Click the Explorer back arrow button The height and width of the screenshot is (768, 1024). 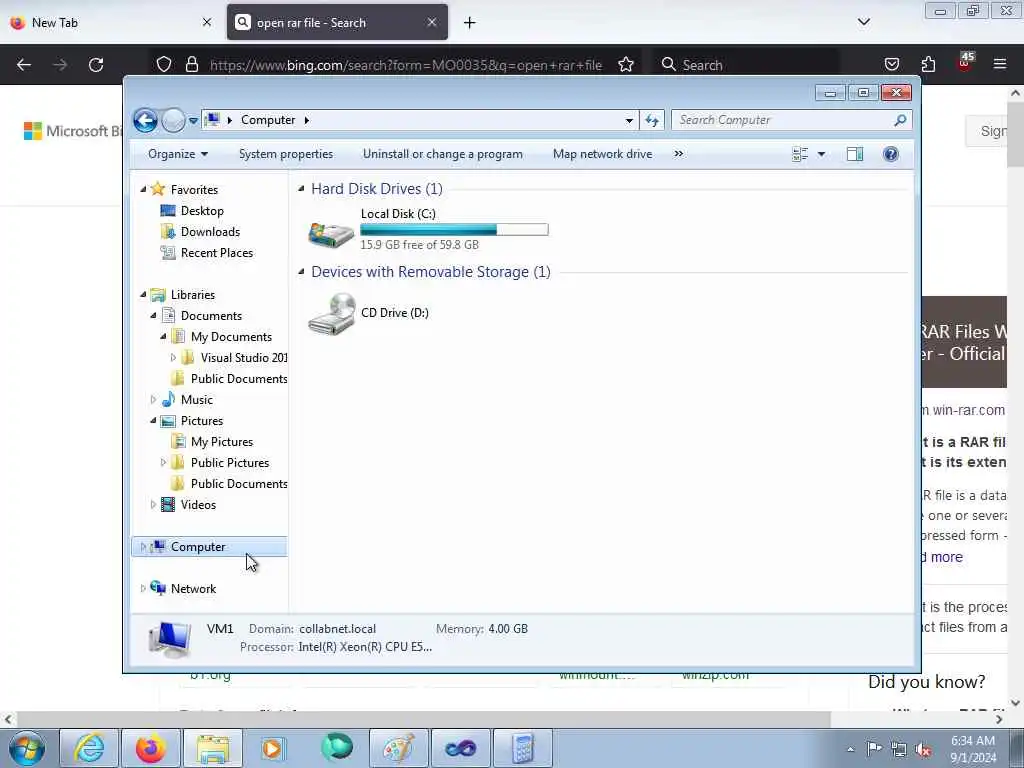click(x=145, y=120)
